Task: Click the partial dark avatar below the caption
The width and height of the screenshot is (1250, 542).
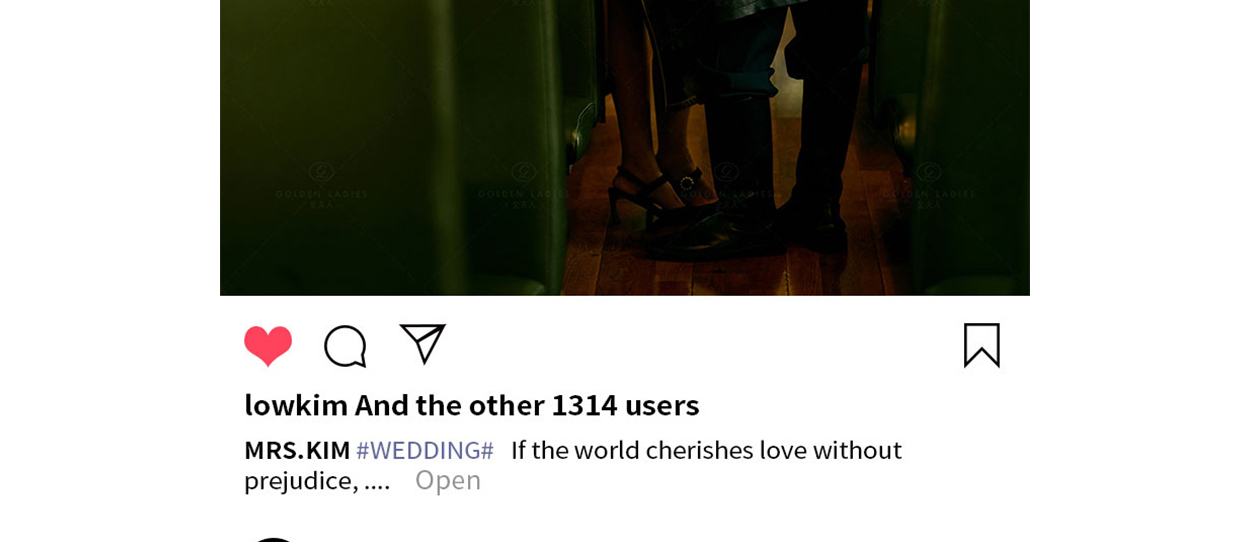Action: 272,539
